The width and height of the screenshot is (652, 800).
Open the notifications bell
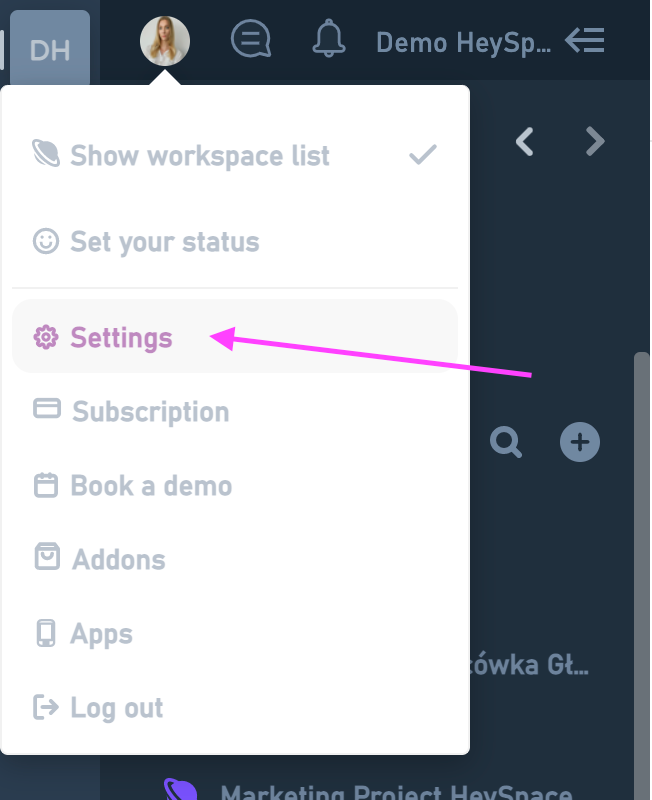tap(328, 41)
